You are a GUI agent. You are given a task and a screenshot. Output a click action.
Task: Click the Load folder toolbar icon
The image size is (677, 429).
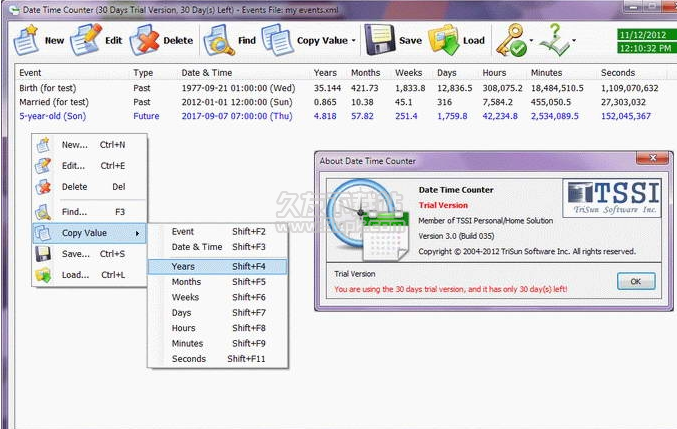coord(444,40)
